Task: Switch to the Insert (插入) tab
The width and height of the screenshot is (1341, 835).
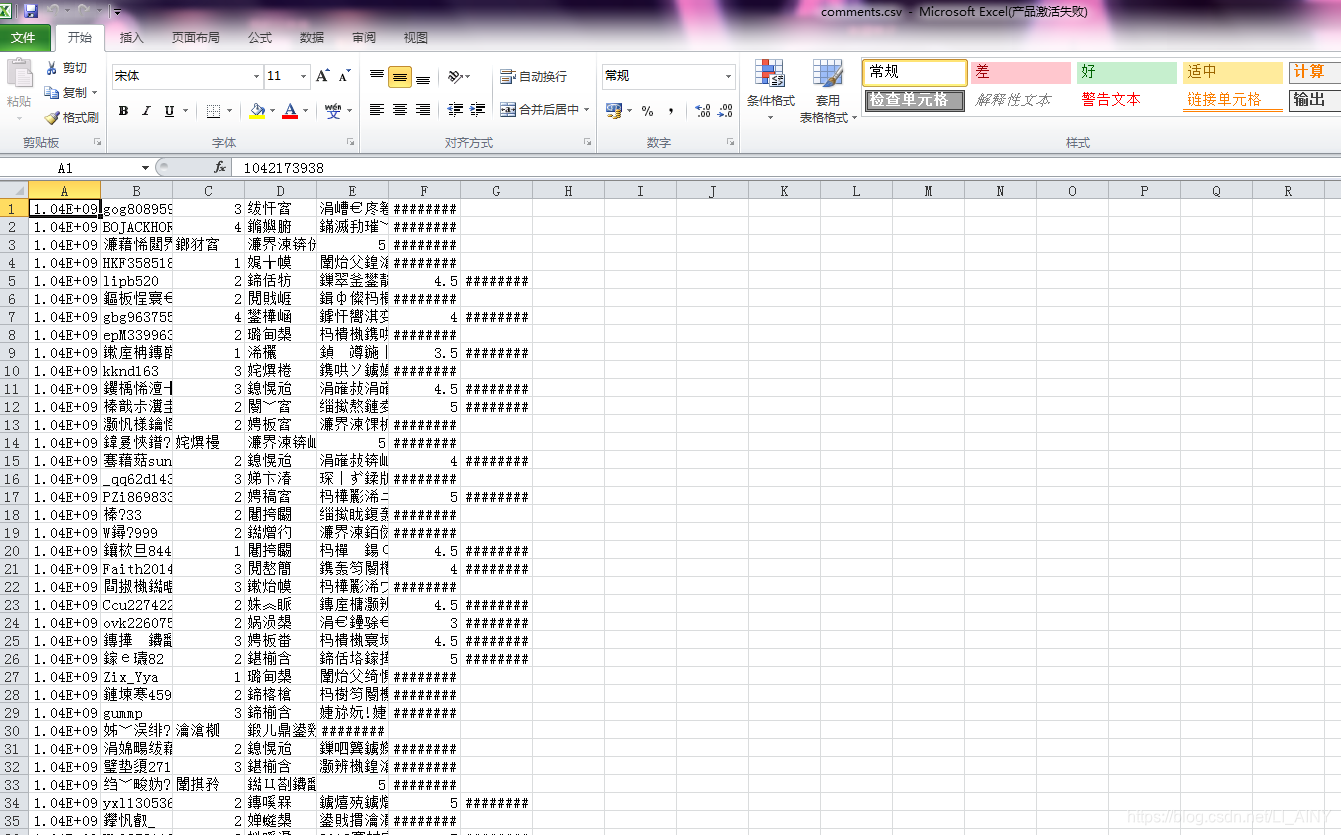Action: (131, 38)
